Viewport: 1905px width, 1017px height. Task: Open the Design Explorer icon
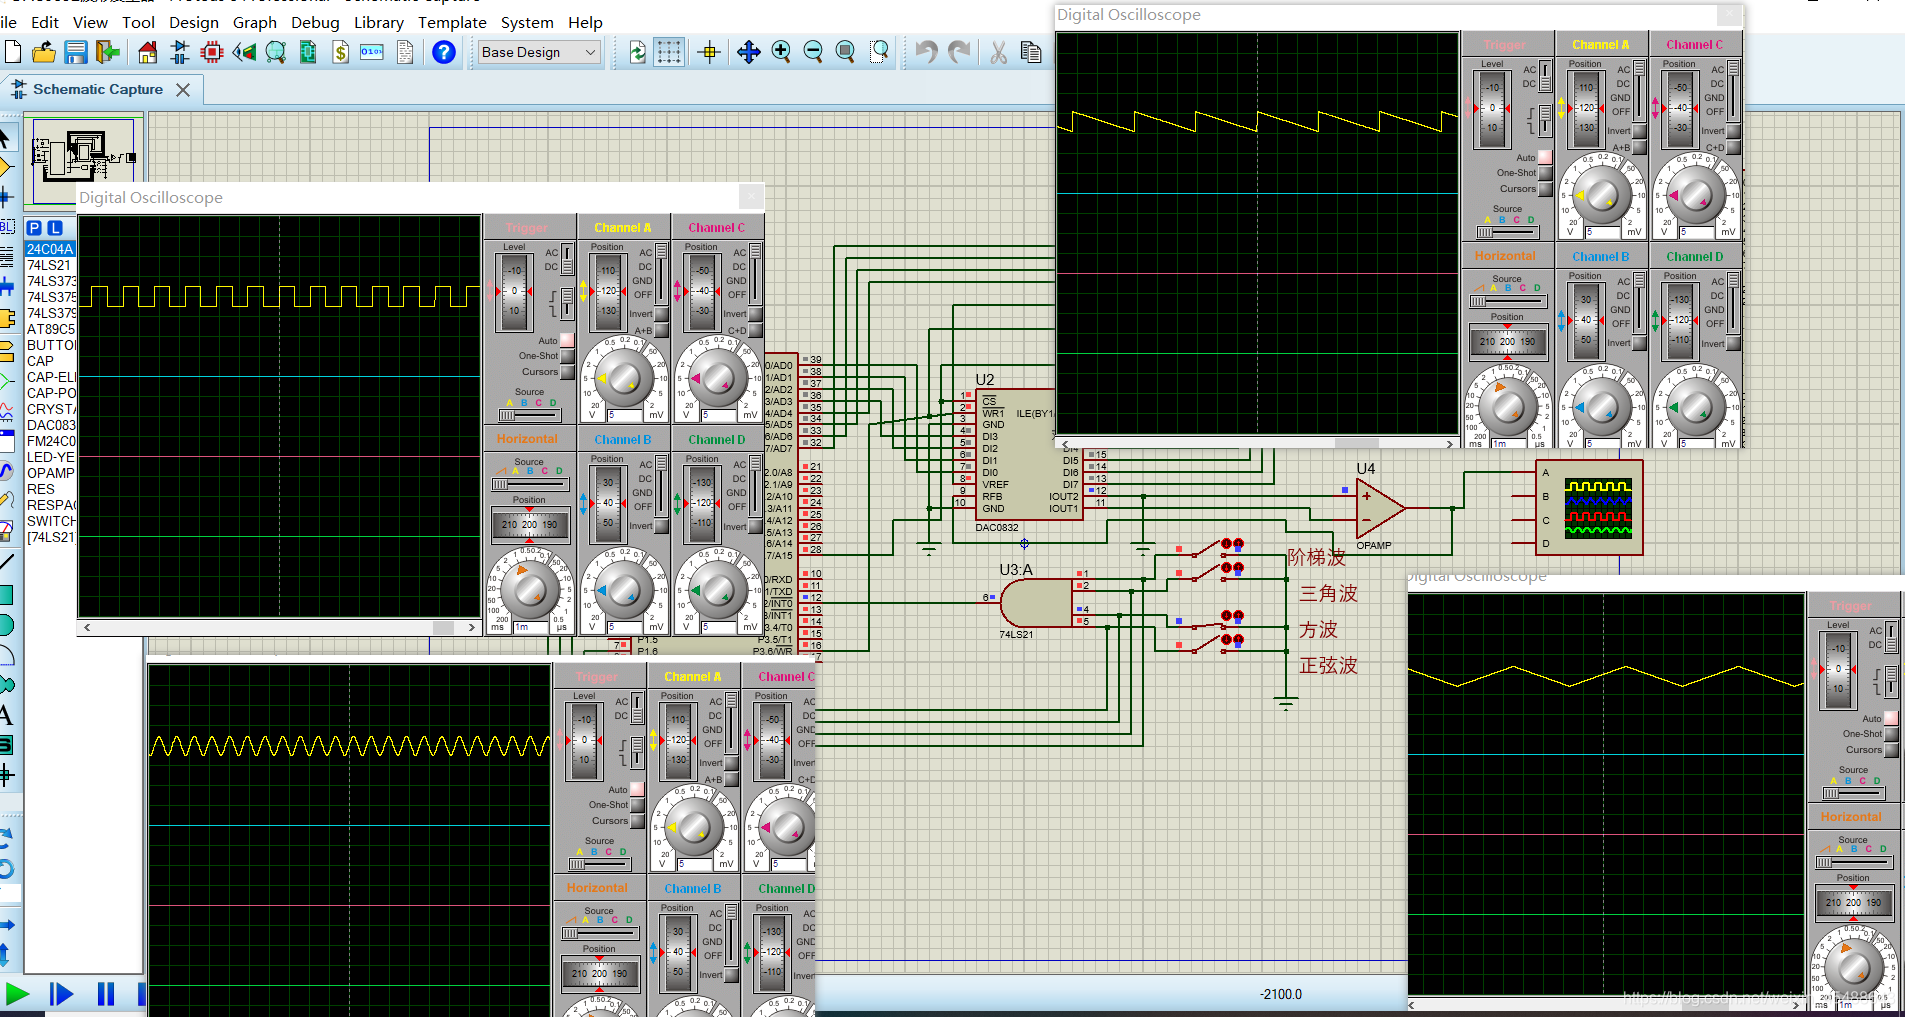click(x=308, y=52)
